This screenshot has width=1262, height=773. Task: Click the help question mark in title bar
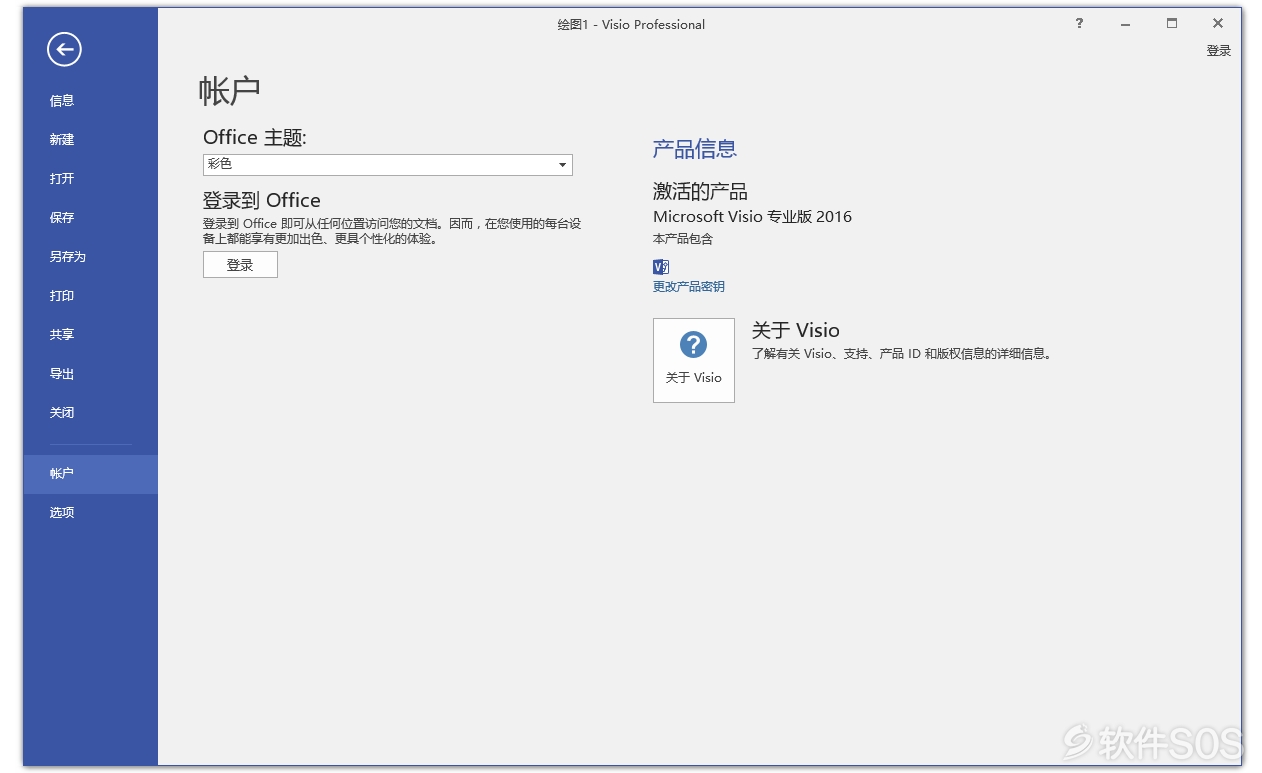[x=1079, y=24]
